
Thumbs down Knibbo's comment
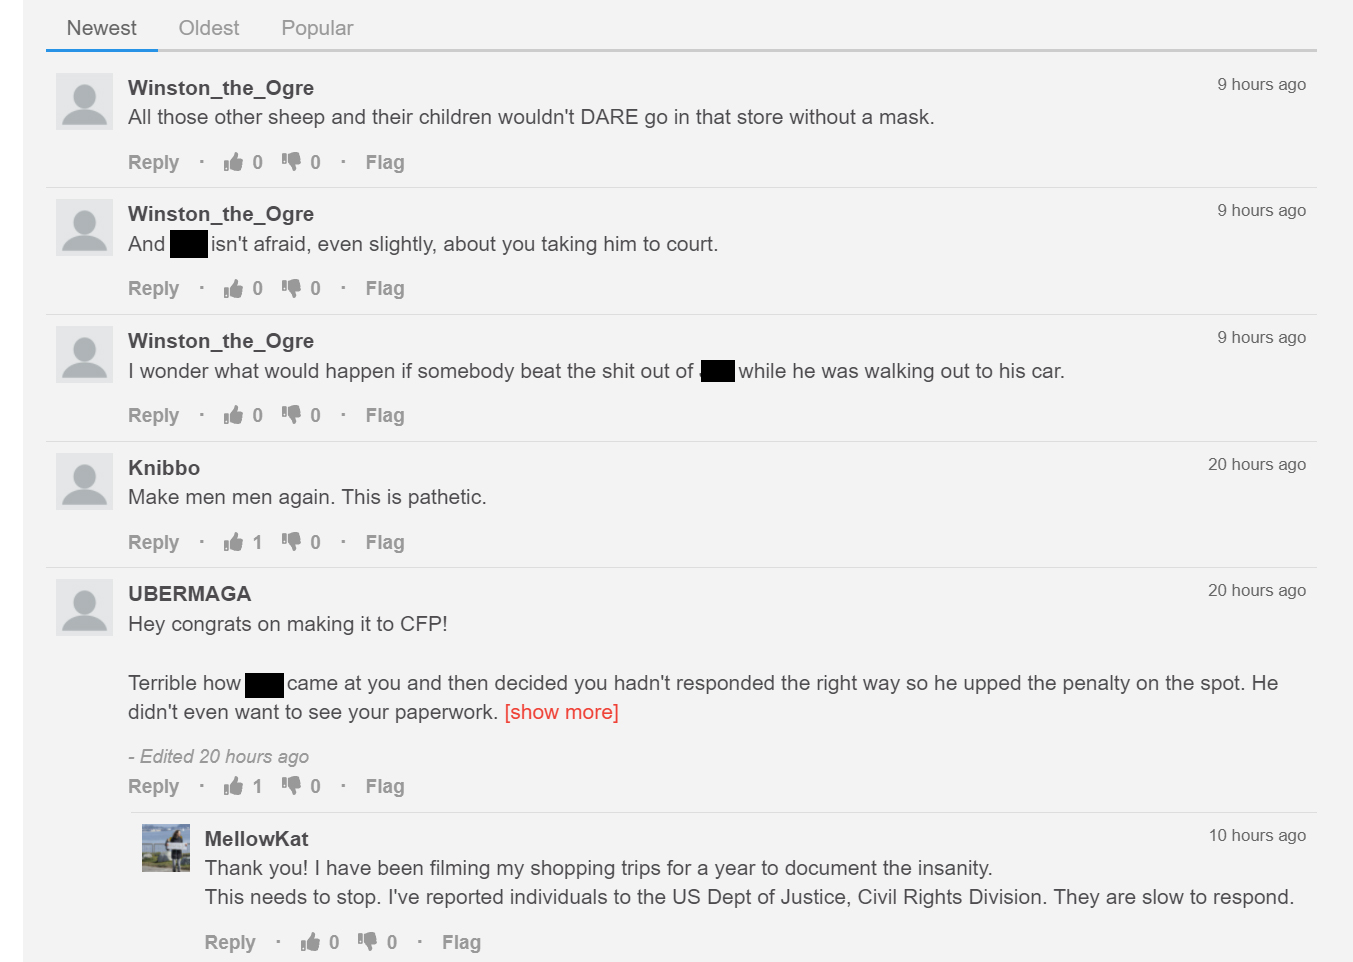[291, 542]
